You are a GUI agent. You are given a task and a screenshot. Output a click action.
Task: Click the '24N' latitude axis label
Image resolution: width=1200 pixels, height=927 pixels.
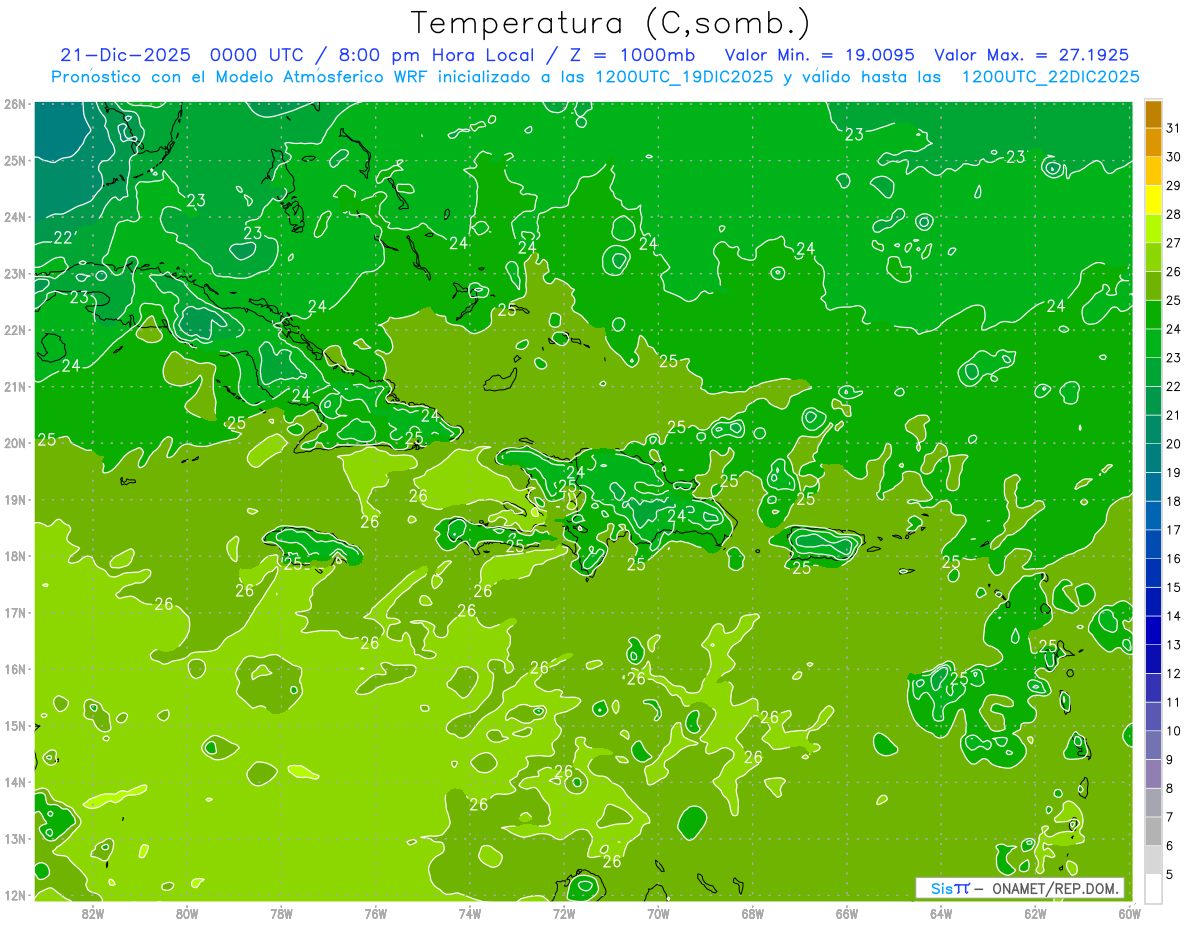click(x=15, y=217)
